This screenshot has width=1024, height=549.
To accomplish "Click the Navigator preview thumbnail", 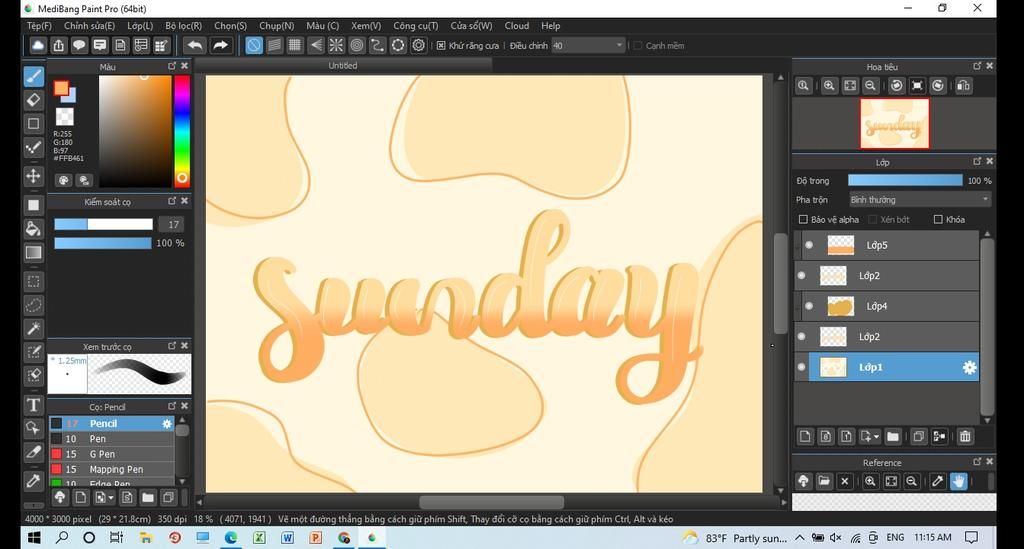I will (894, 123).
